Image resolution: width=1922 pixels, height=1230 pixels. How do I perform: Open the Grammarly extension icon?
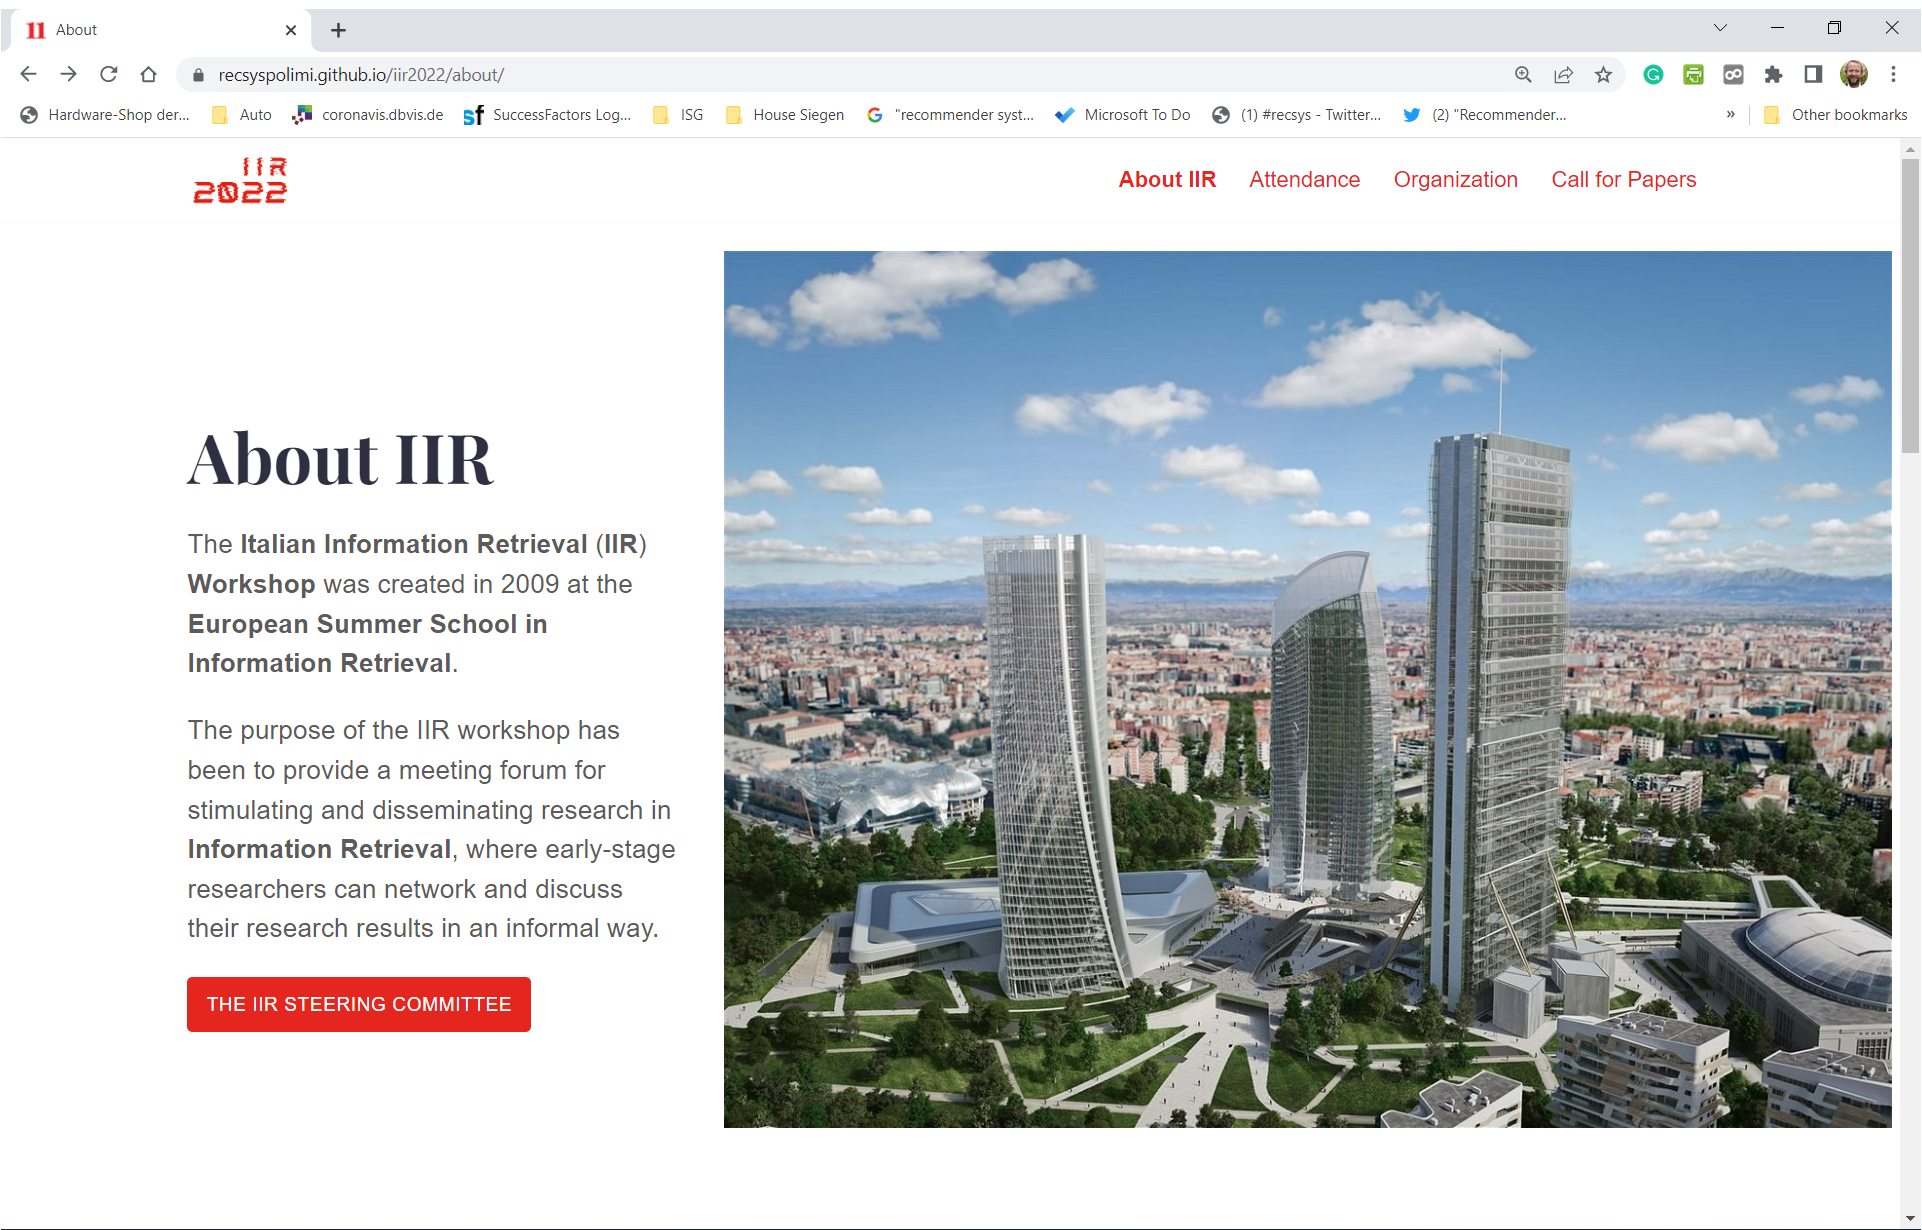pyautogui.click(x=1653, y=75)
